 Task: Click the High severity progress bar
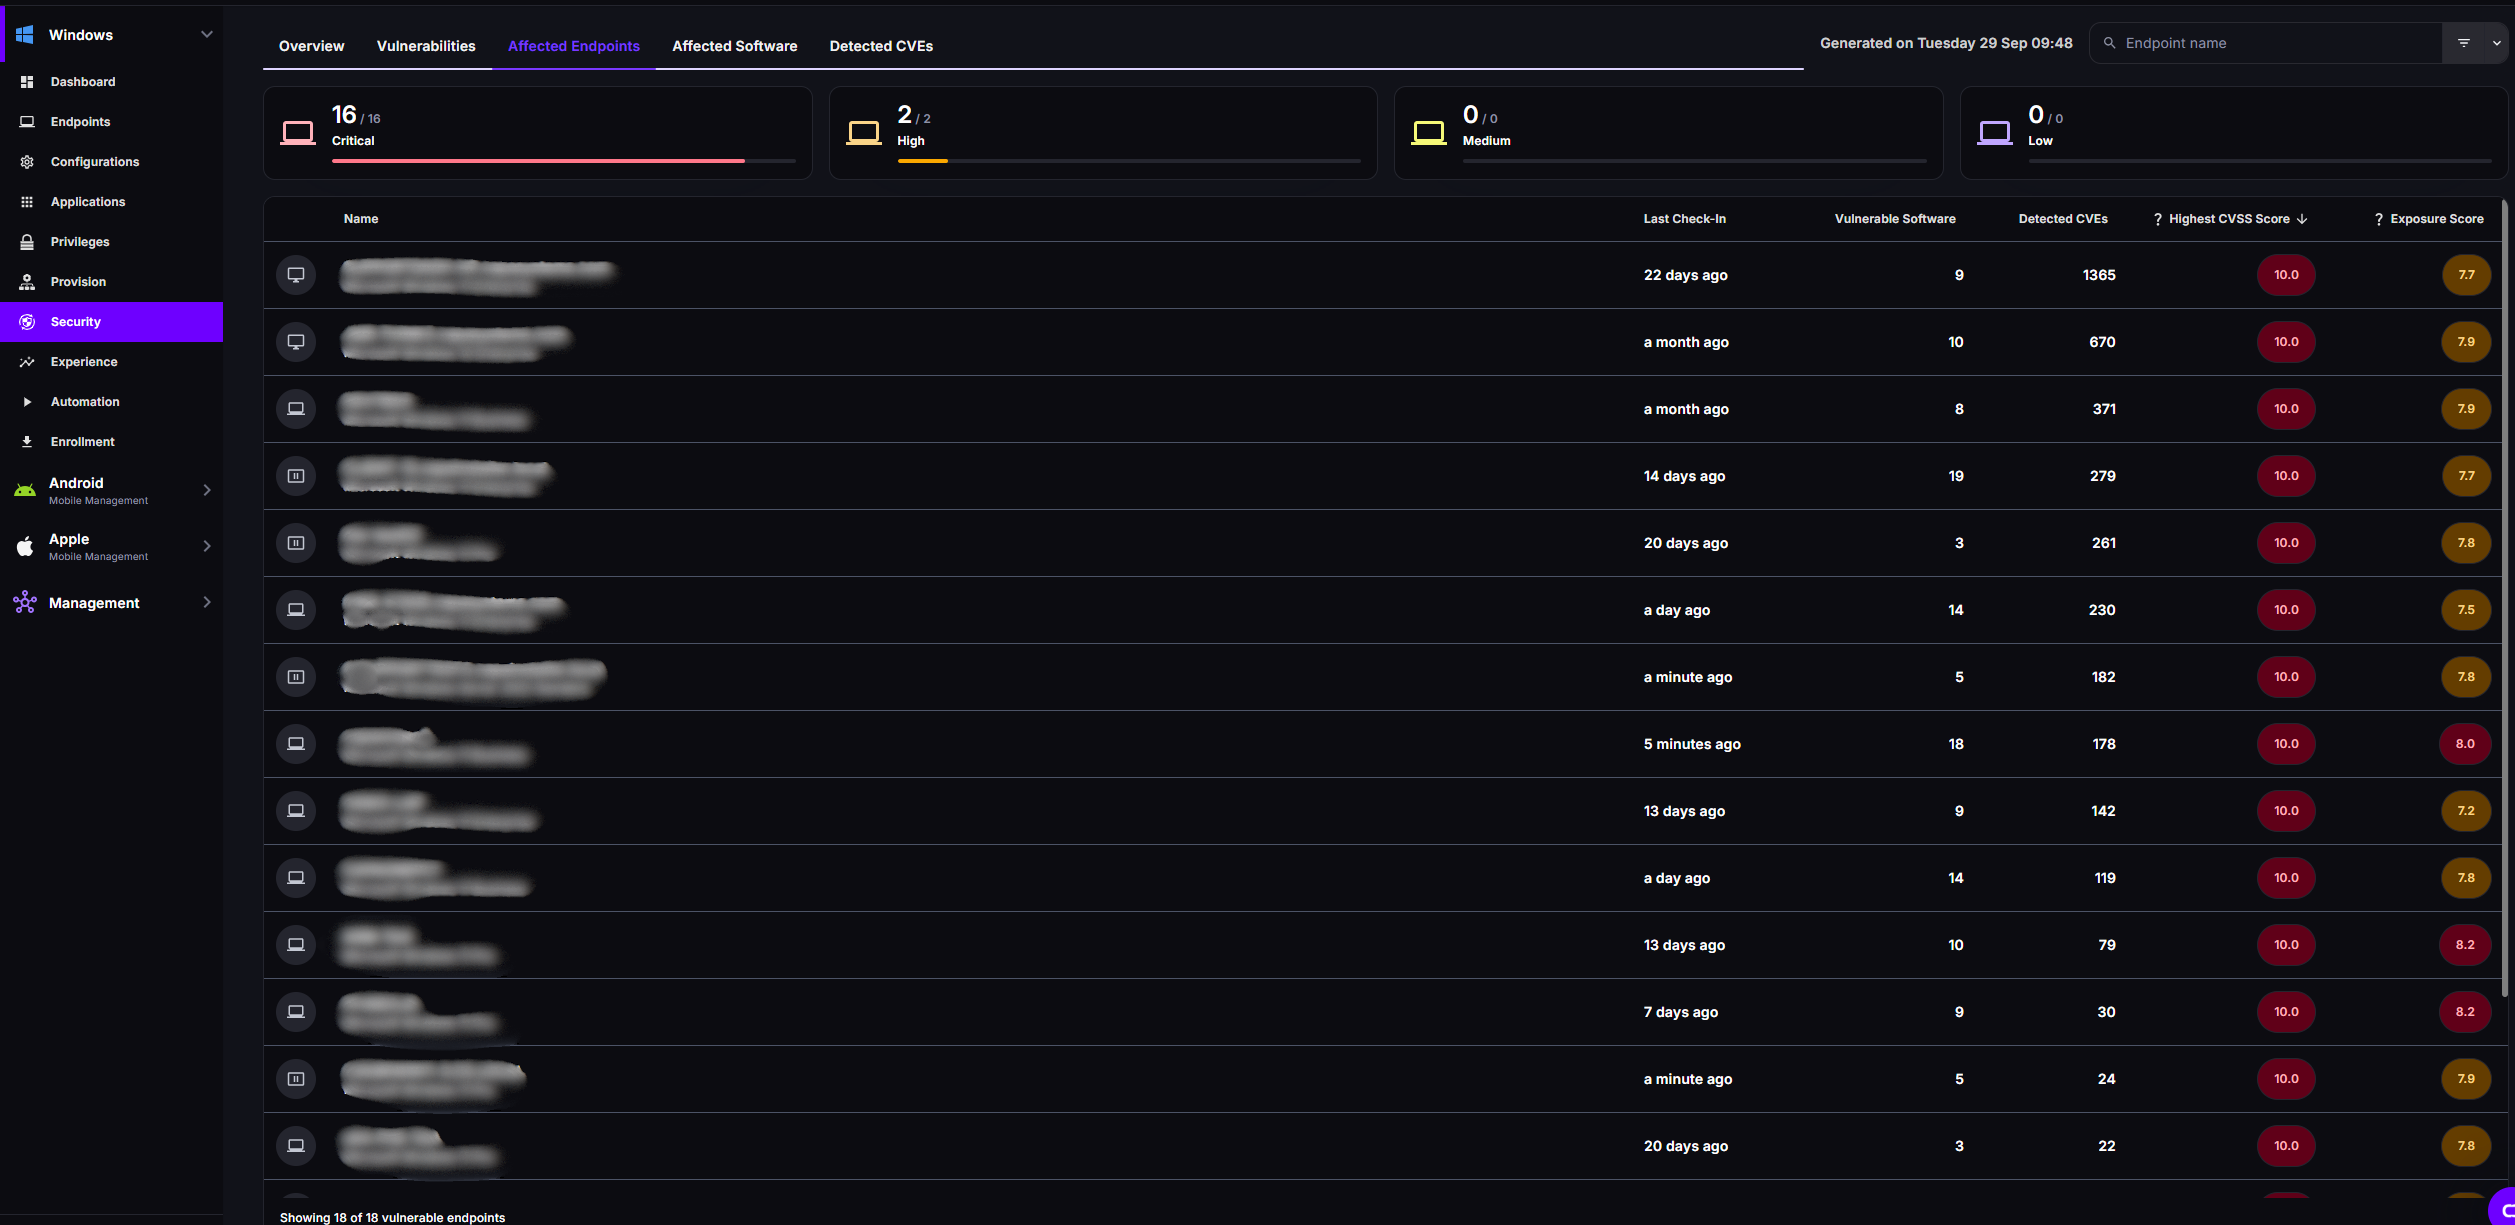pos(1129,161)
